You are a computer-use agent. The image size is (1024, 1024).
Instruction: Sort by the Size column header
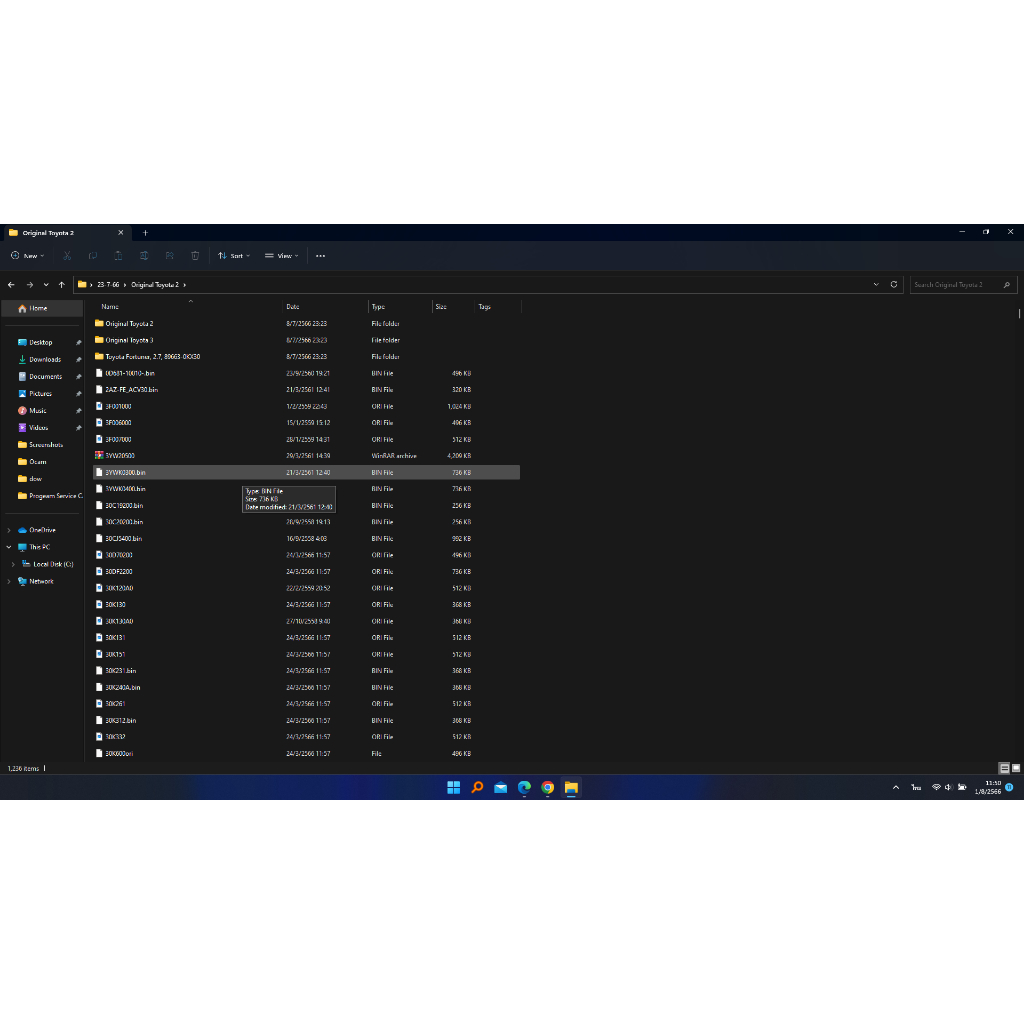tap(441, 306)
